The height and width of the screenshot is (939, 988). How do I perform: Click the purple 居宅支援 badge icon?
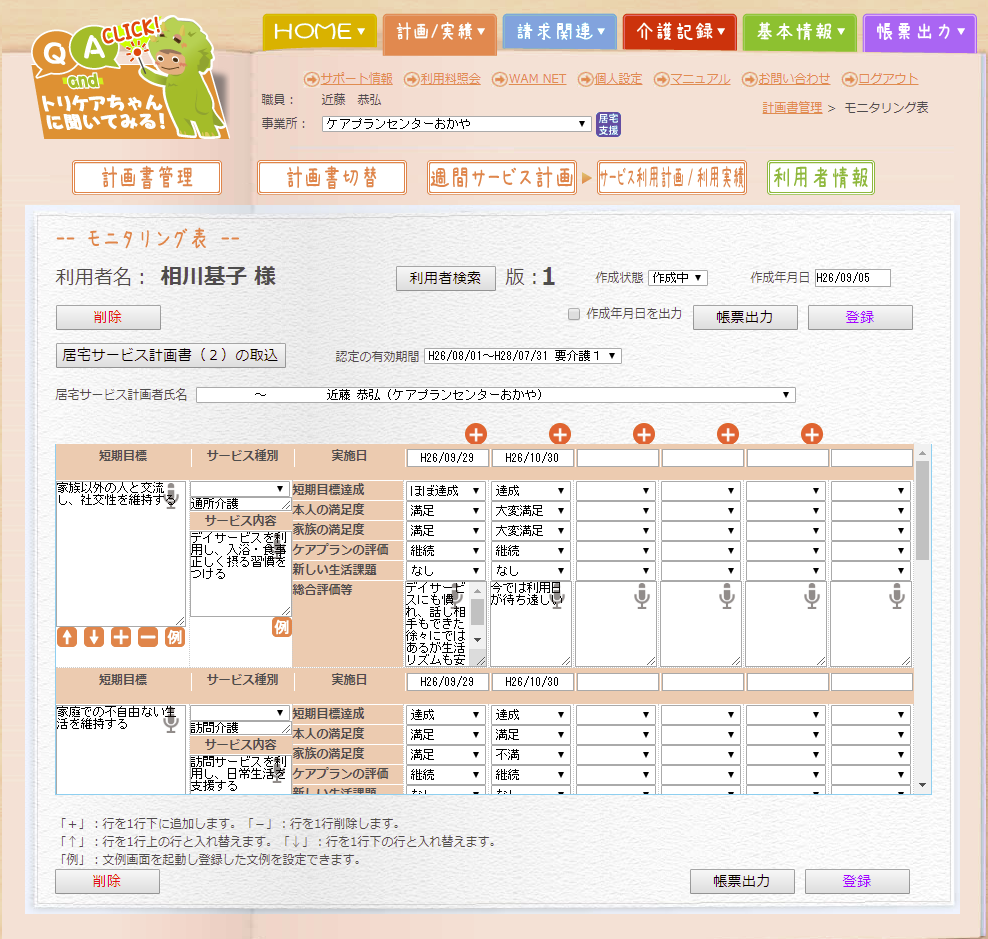(x=608, y=124)
